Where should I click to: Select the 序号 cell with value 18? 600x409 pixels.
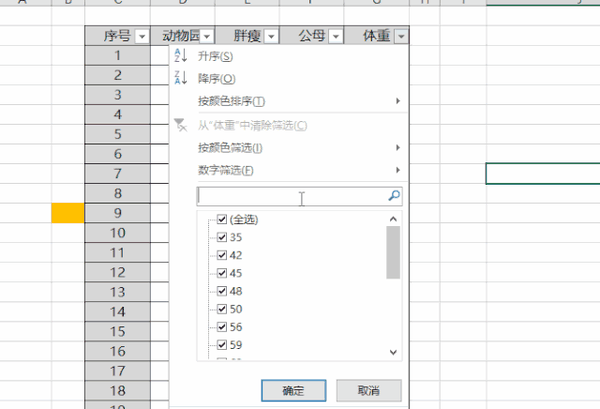[x=117, y=391]
